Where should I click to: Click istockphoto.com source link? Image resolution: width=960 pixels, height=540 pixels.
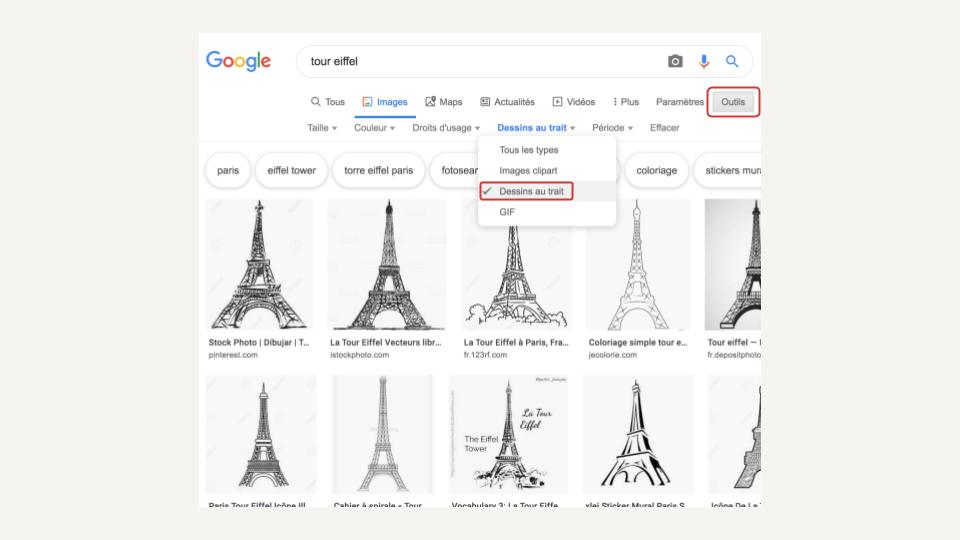point(359,354)
